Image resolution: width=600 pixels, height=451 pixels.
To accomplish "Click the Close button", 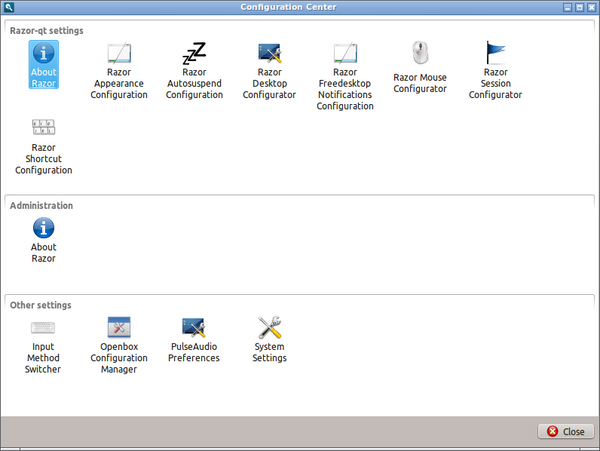I will 566,431.
